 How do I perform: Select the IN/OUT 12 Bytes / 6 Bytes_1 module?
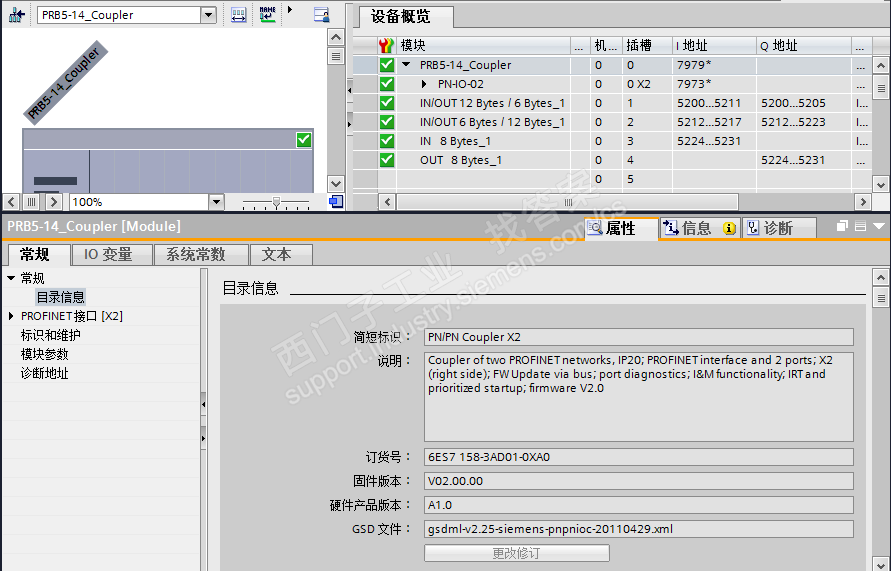(492, 103)
